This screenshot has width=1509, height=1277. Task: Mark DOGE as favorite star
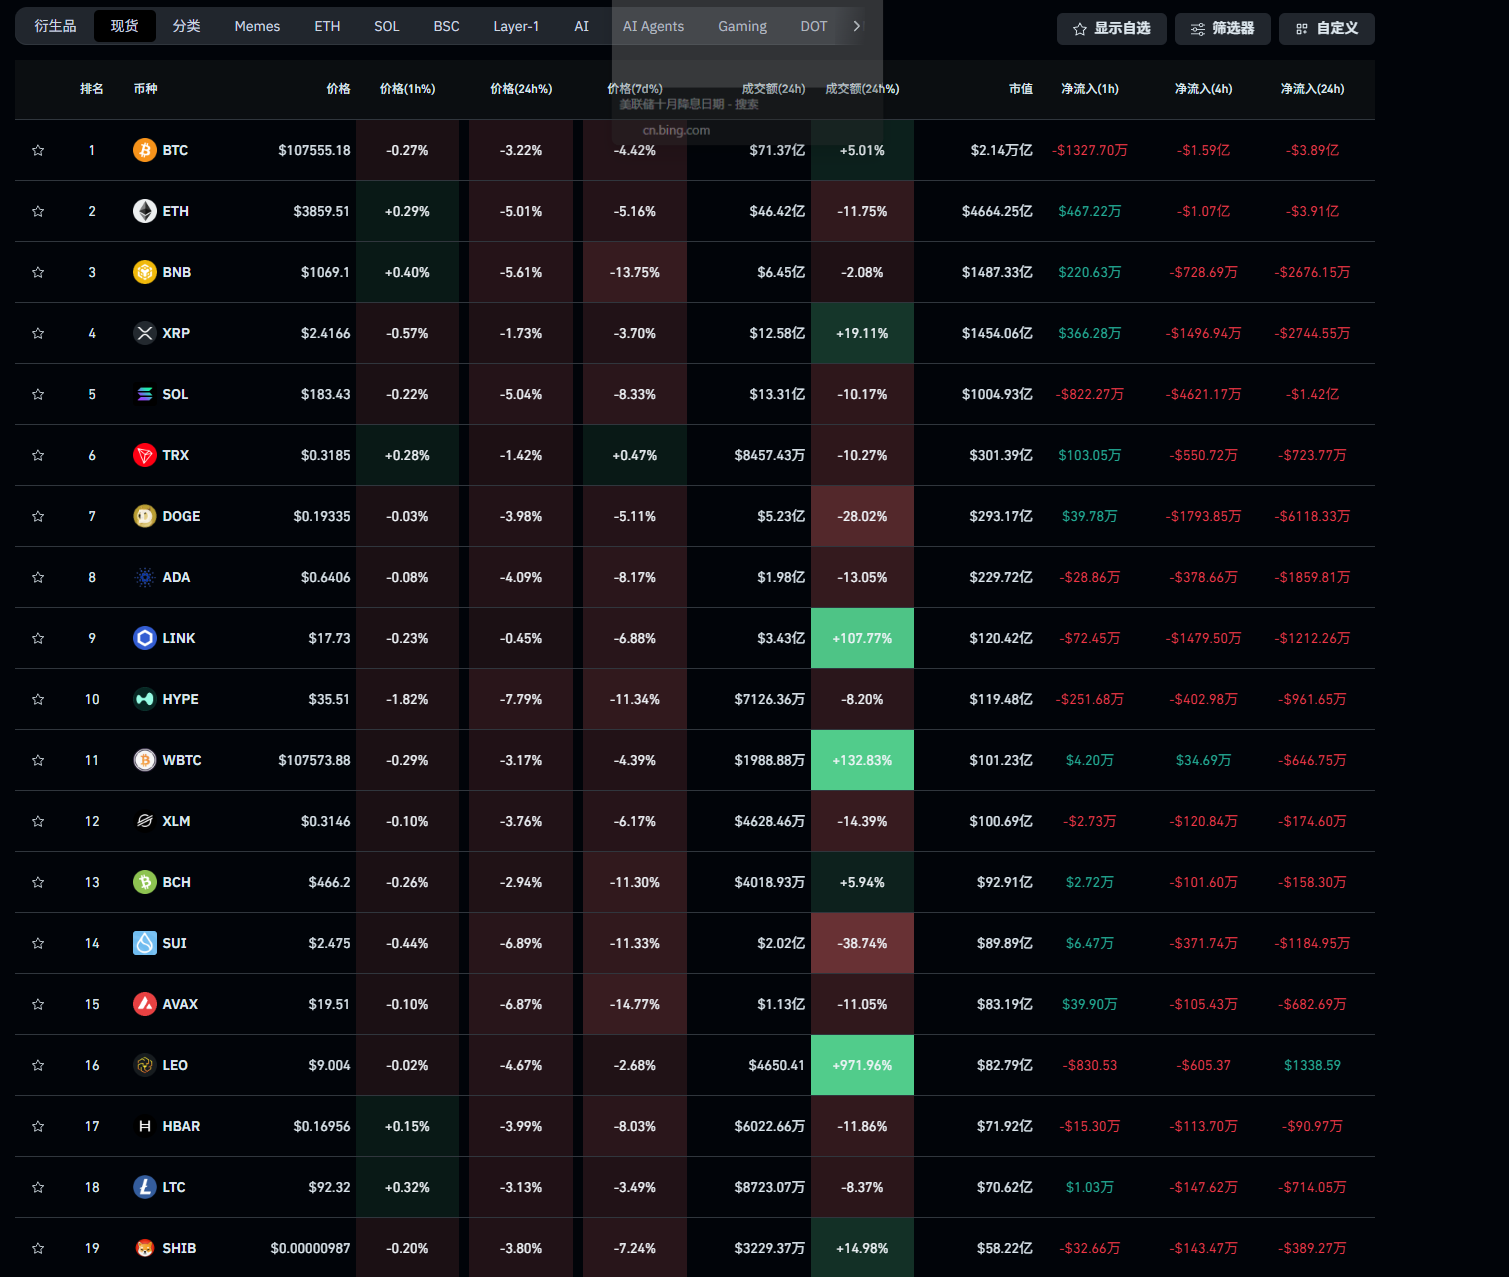38,516
